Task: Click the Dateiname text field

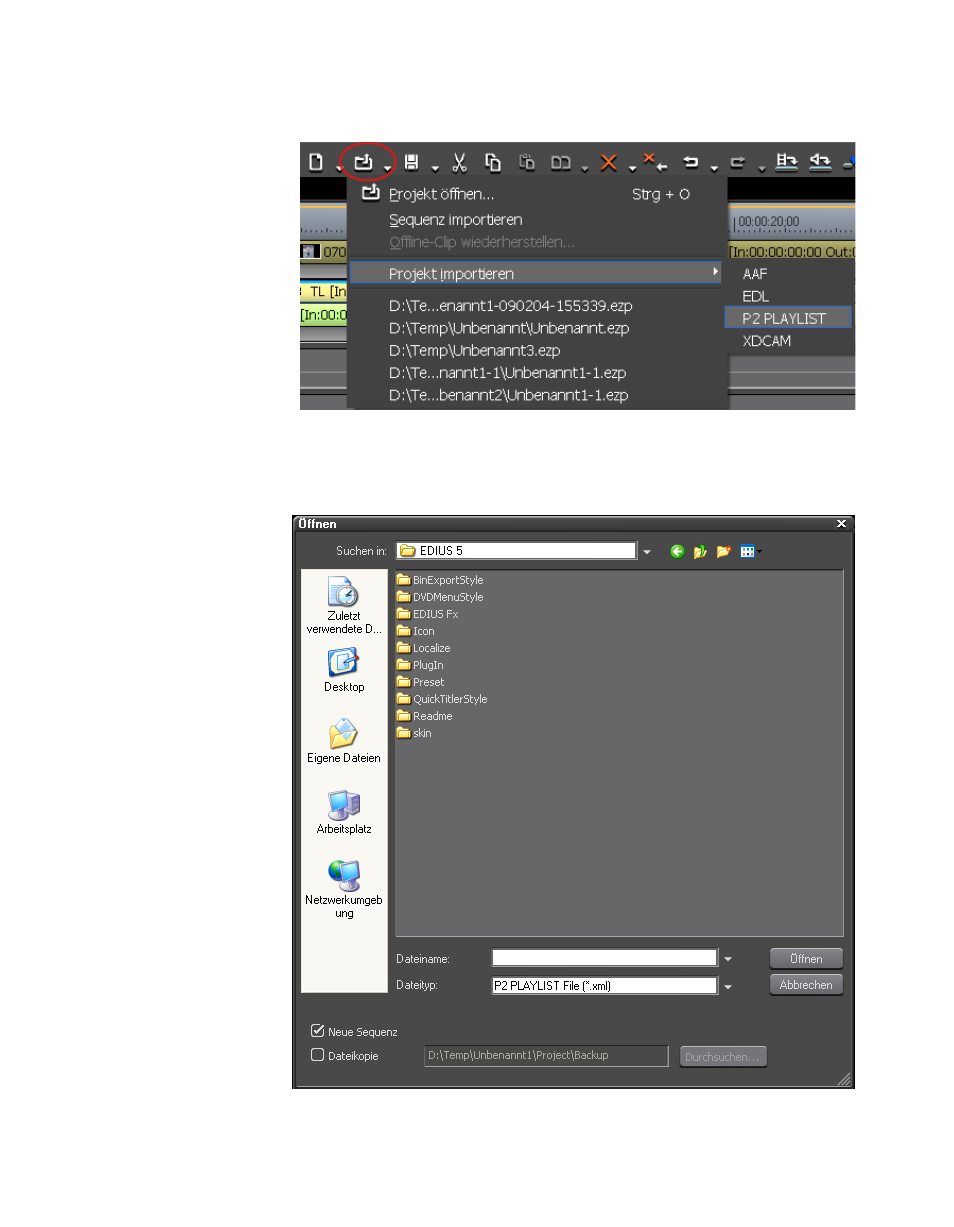Action: [604, 958]
